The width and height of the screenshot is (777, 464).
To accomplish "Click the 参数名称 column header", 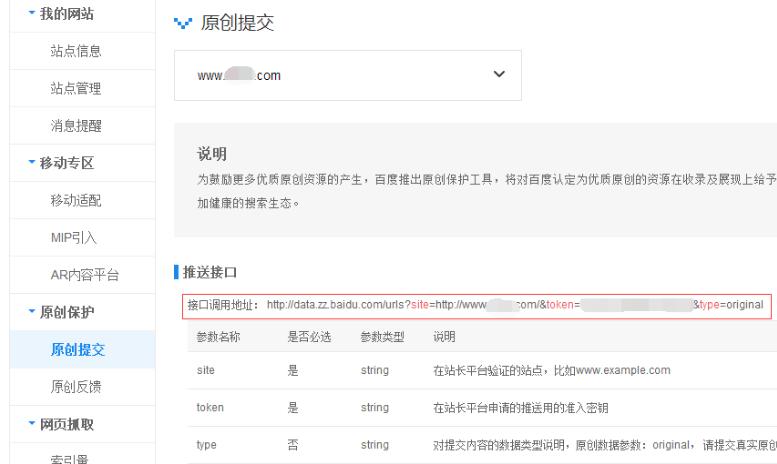I will [218, 337].
